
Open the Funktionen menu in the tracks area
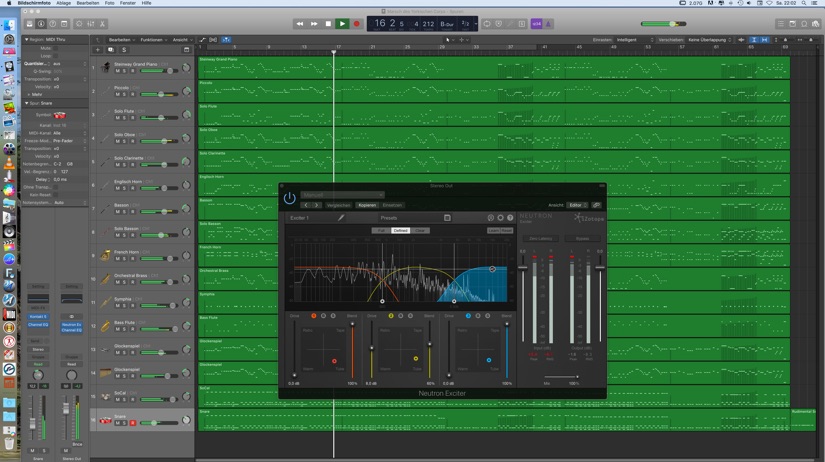click(153, 39)
